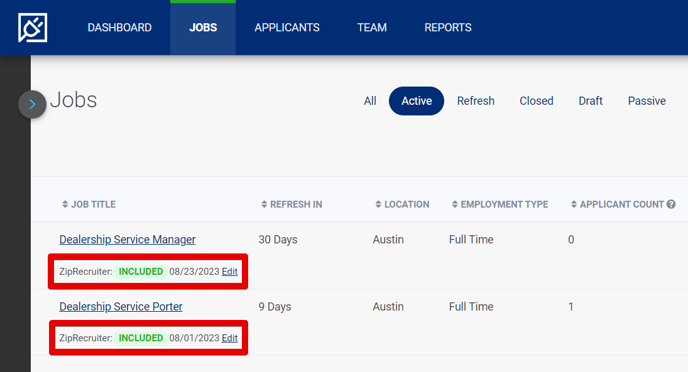
Task: Open the help icon beside Applicant Count
Action: tap(671, 204)
